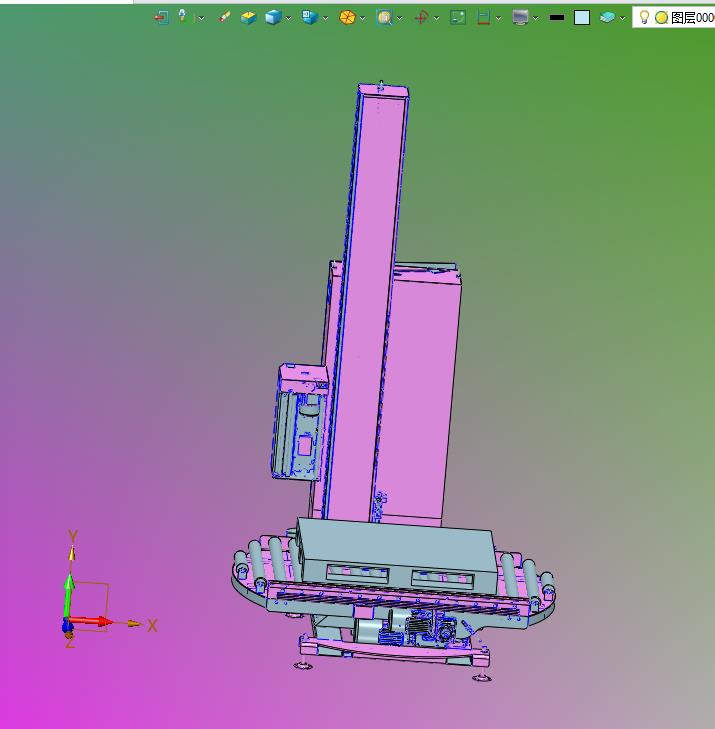Image resolution: width=715 pixels, height=729 pixels.
Task: Click the magnifier inquiry icon
Action: click(384, 18)
